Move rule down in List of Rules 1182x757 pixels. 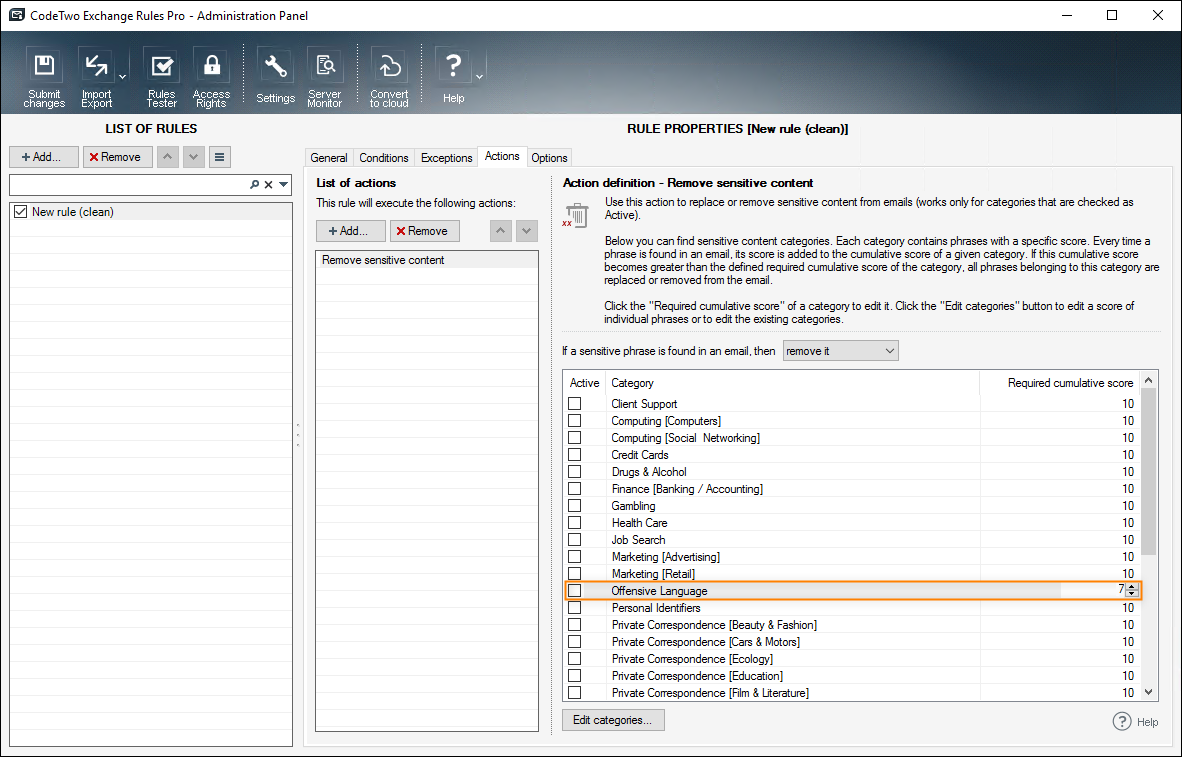point(194,157)
